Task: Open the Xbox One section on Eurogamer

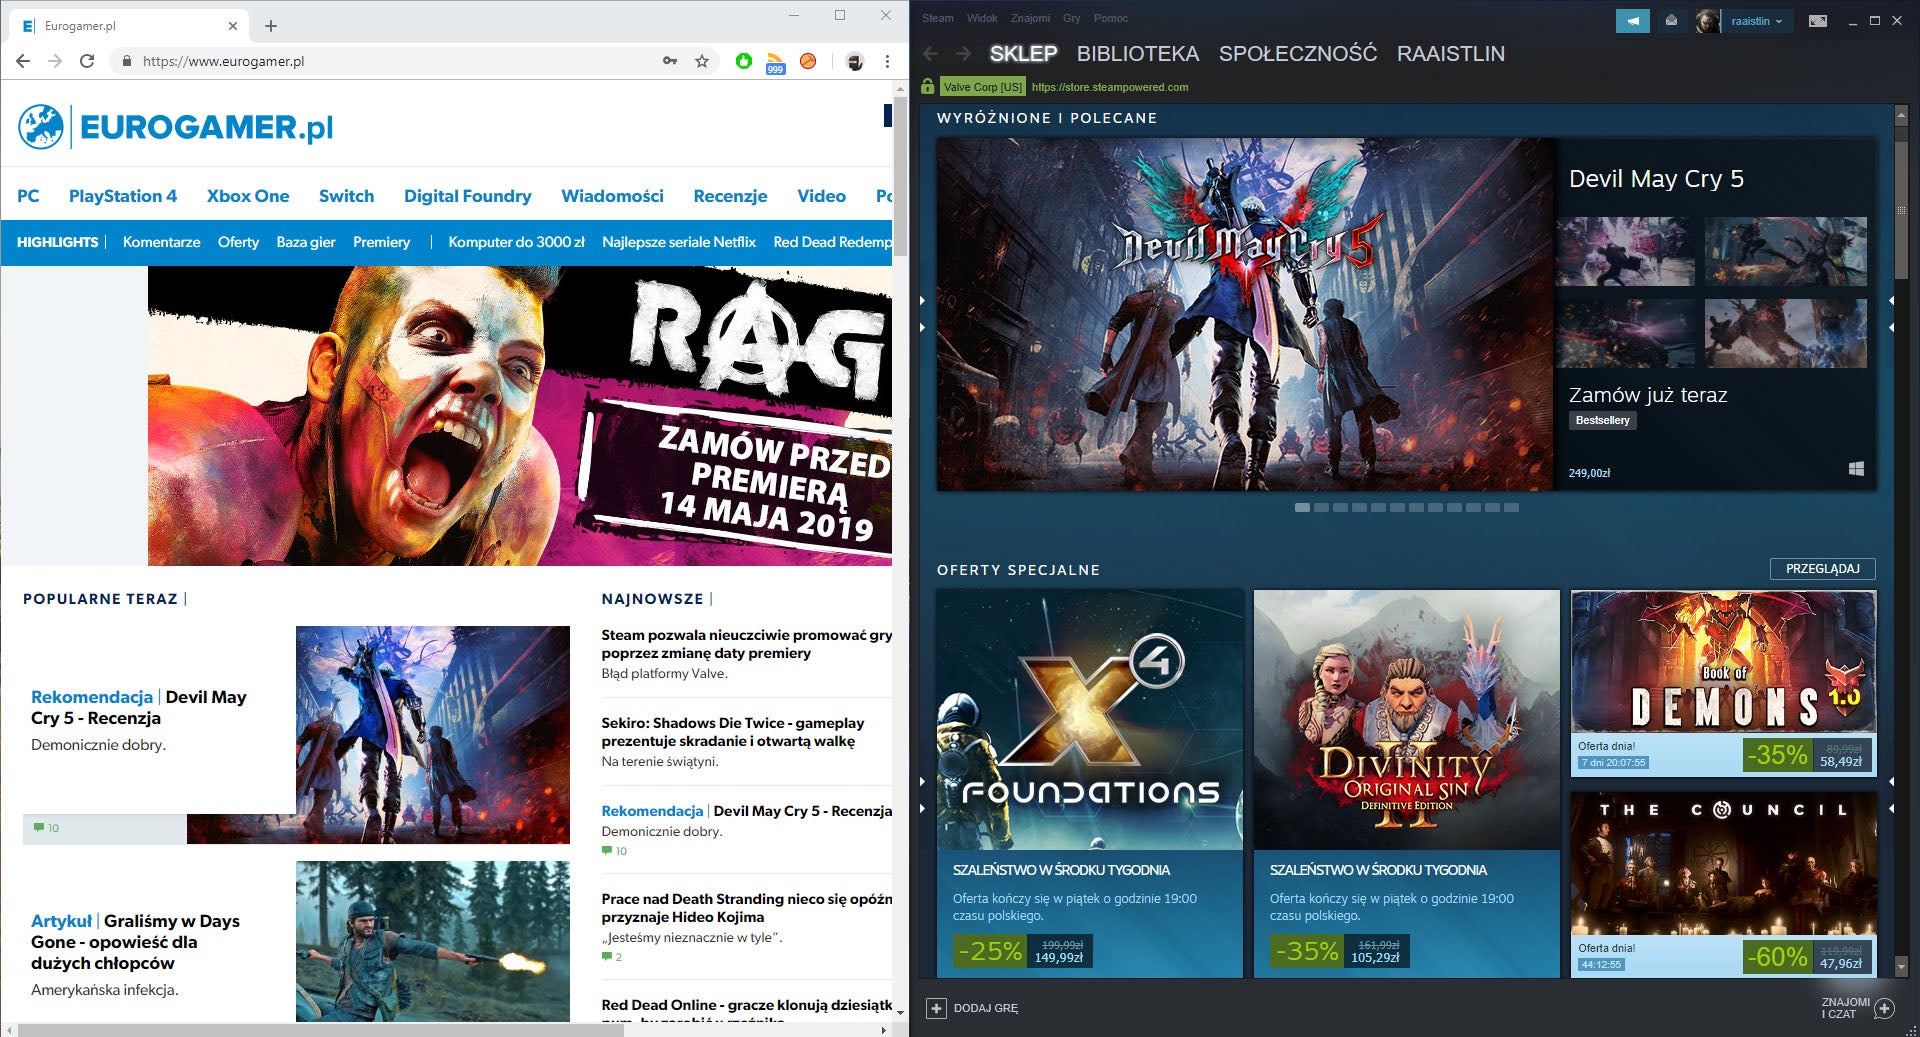Action: click(x=248, y=196)
